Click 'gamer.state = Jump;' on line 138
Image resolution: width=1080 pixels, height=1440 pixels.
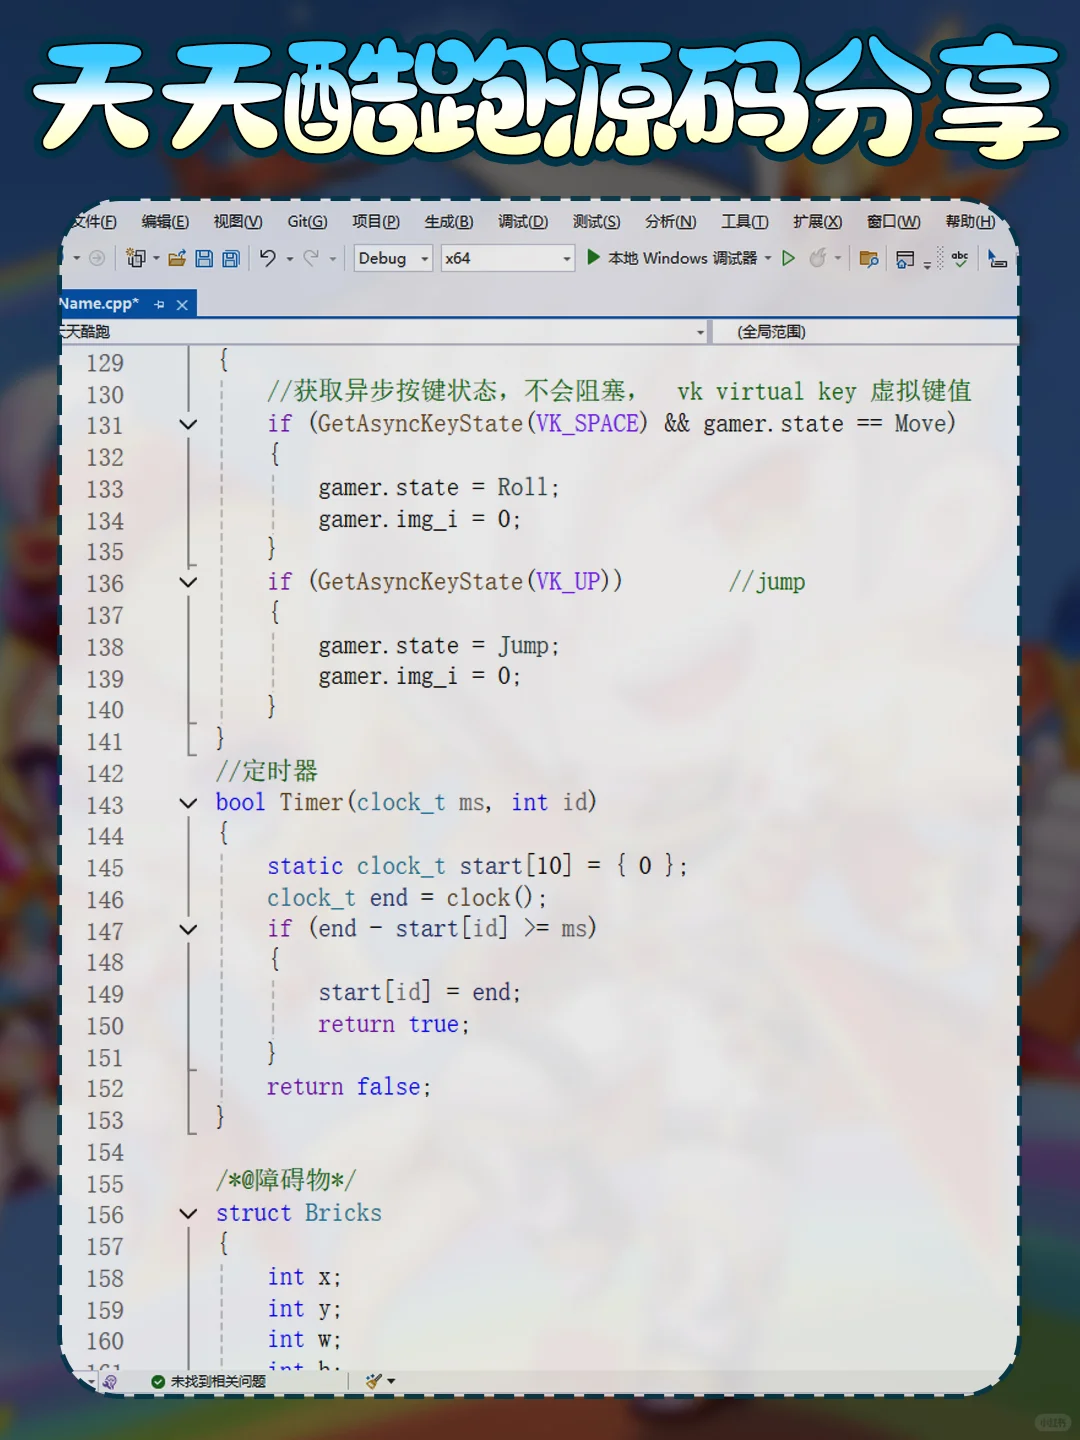(x=439, y=646)
